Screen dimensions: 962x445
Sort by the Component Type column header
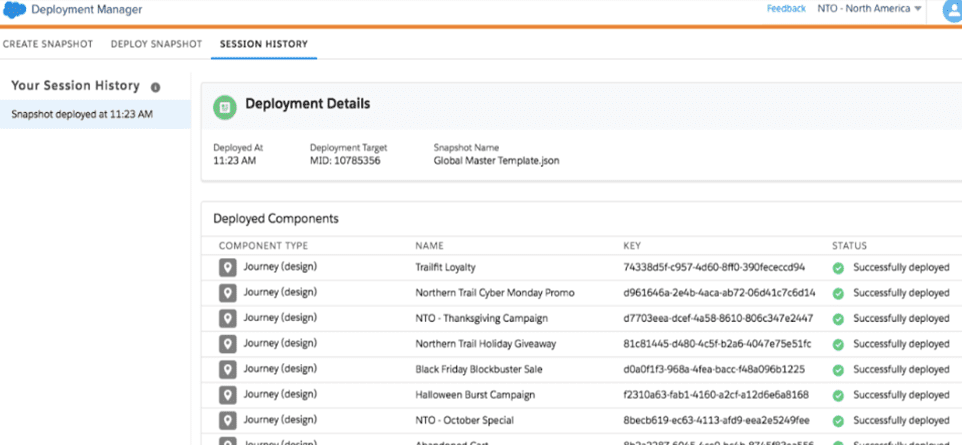tap(263, 245)
